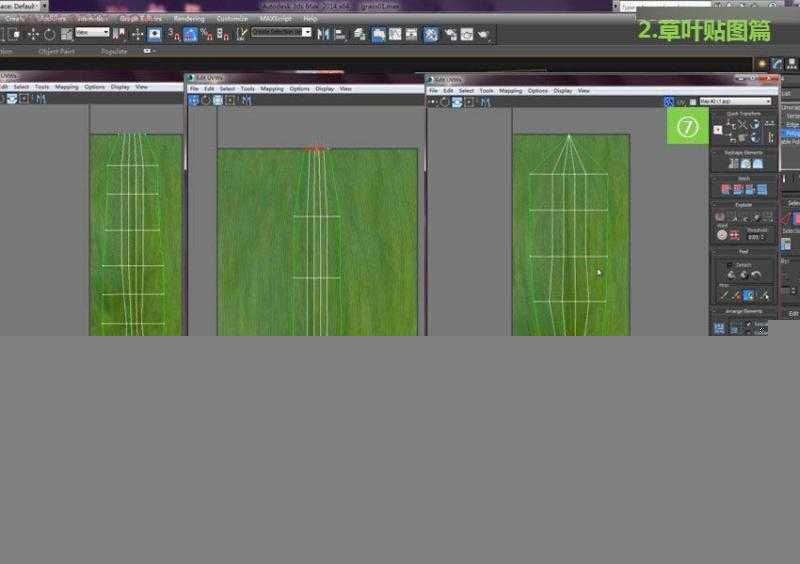Click the Relax icon in Reshape Elements
The height and width of the screenshot is (564, 800).
745,163
